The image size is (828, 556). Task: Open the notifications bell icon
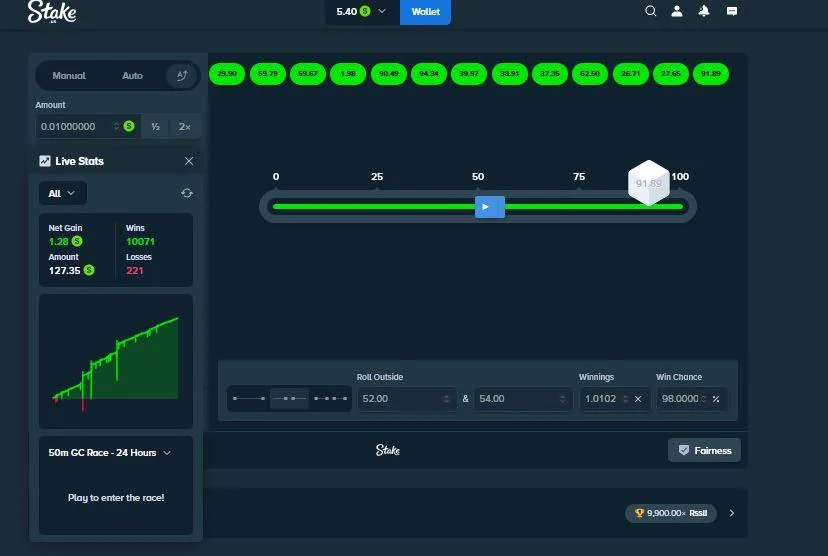(x=704, y=11)
